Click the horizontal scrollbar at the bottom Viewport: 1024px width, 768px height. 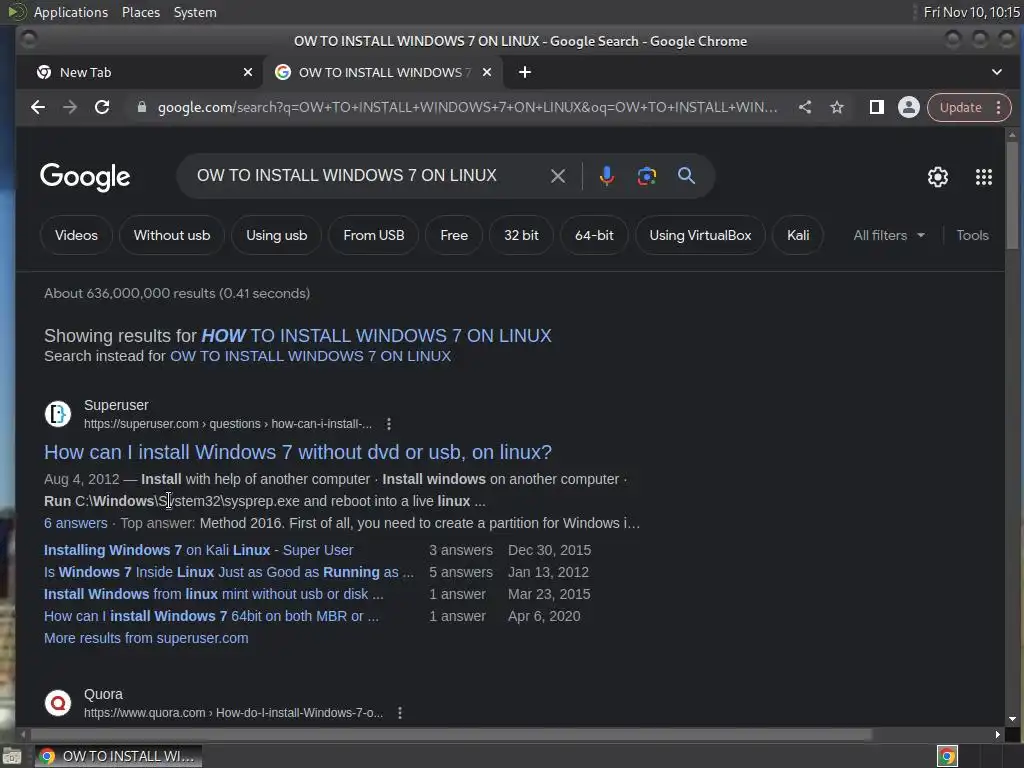(449, 735)
